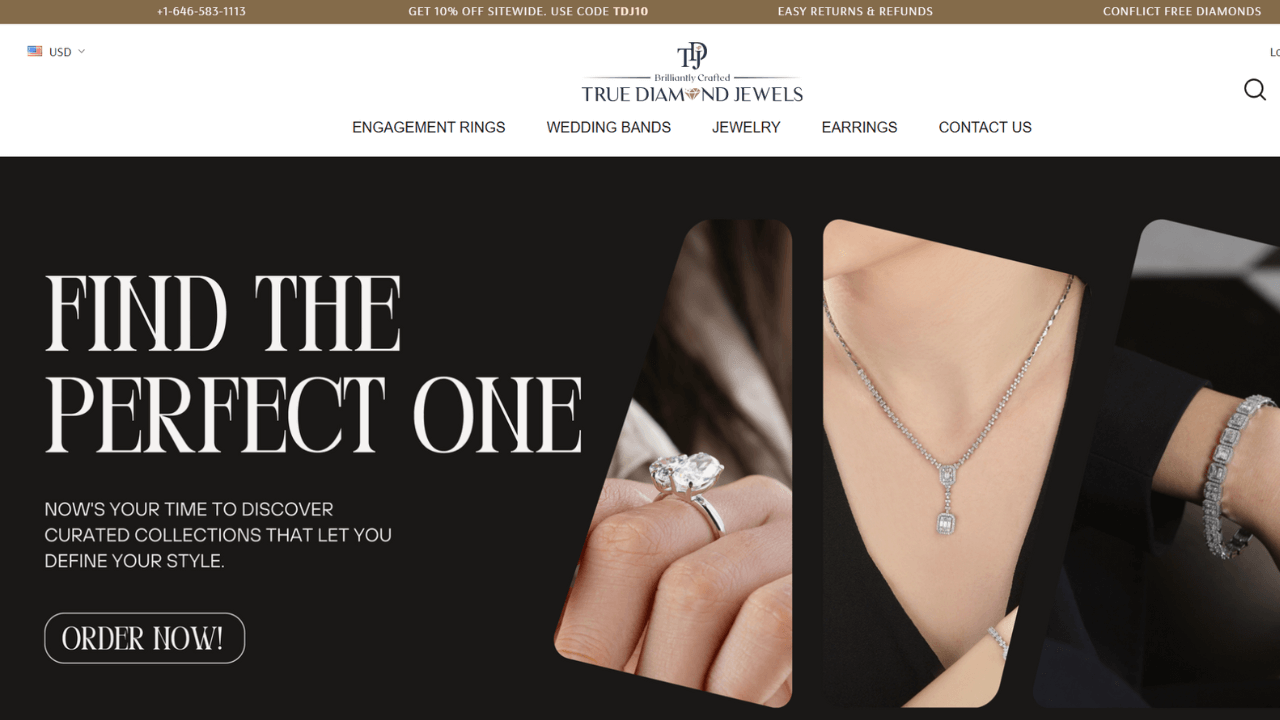Open Easy Returns & Refunds link

click(855, 12)
